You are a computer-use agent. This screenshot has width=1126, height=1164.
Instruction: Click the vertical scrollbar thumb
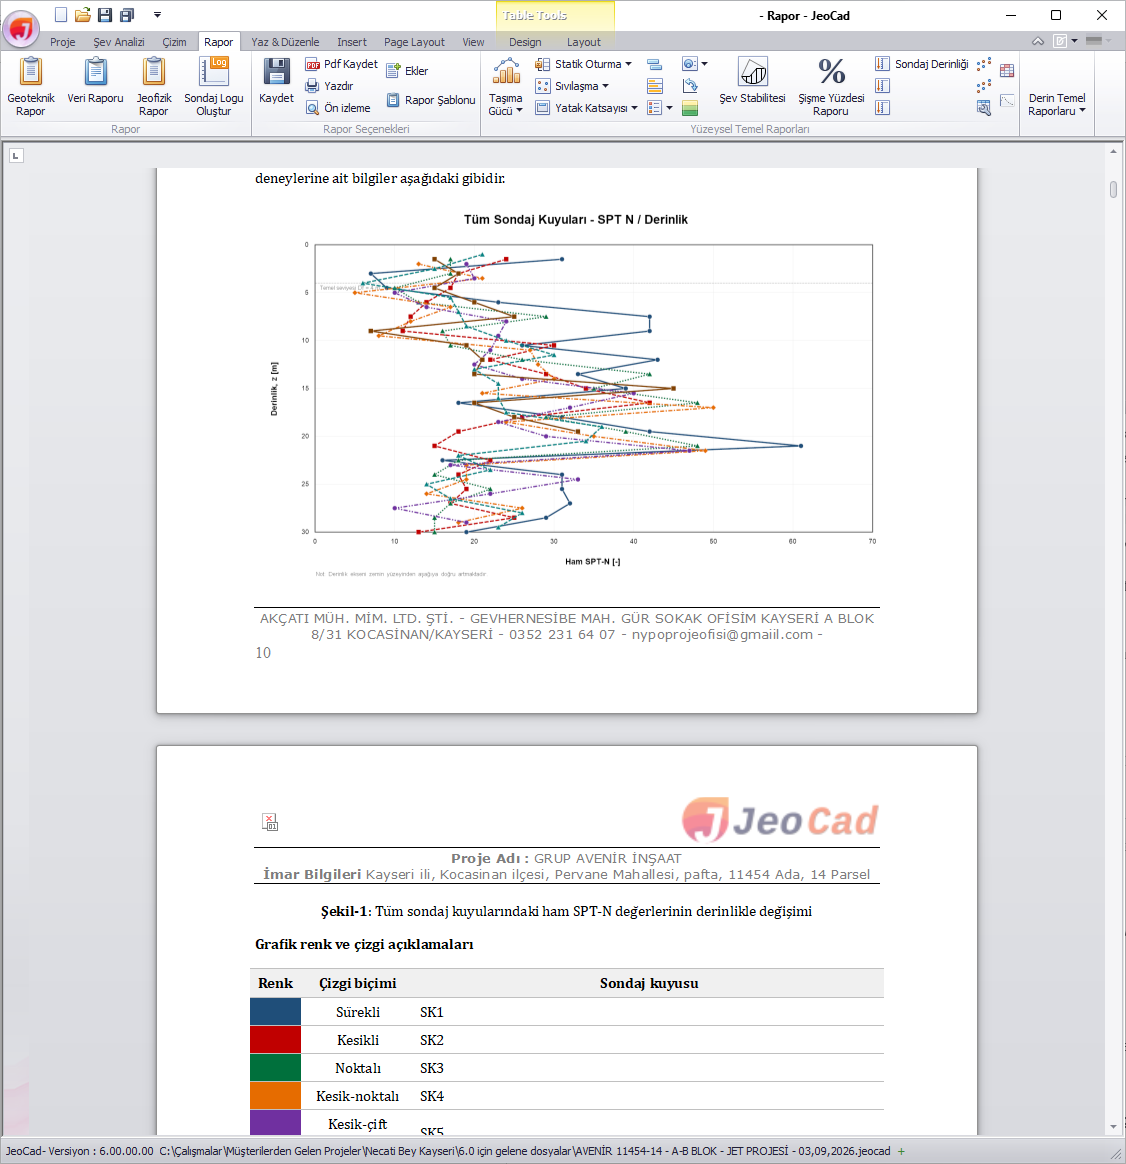(x=1113, y=189)
